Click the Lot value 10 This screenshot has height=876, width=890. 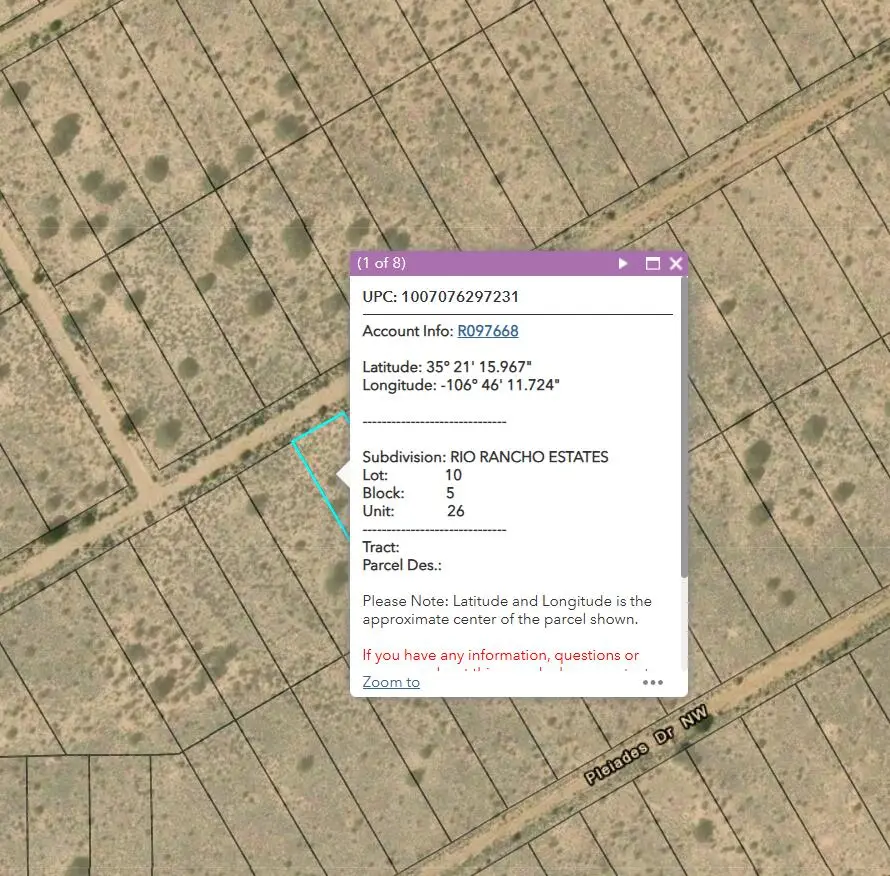tap(453, 475)
